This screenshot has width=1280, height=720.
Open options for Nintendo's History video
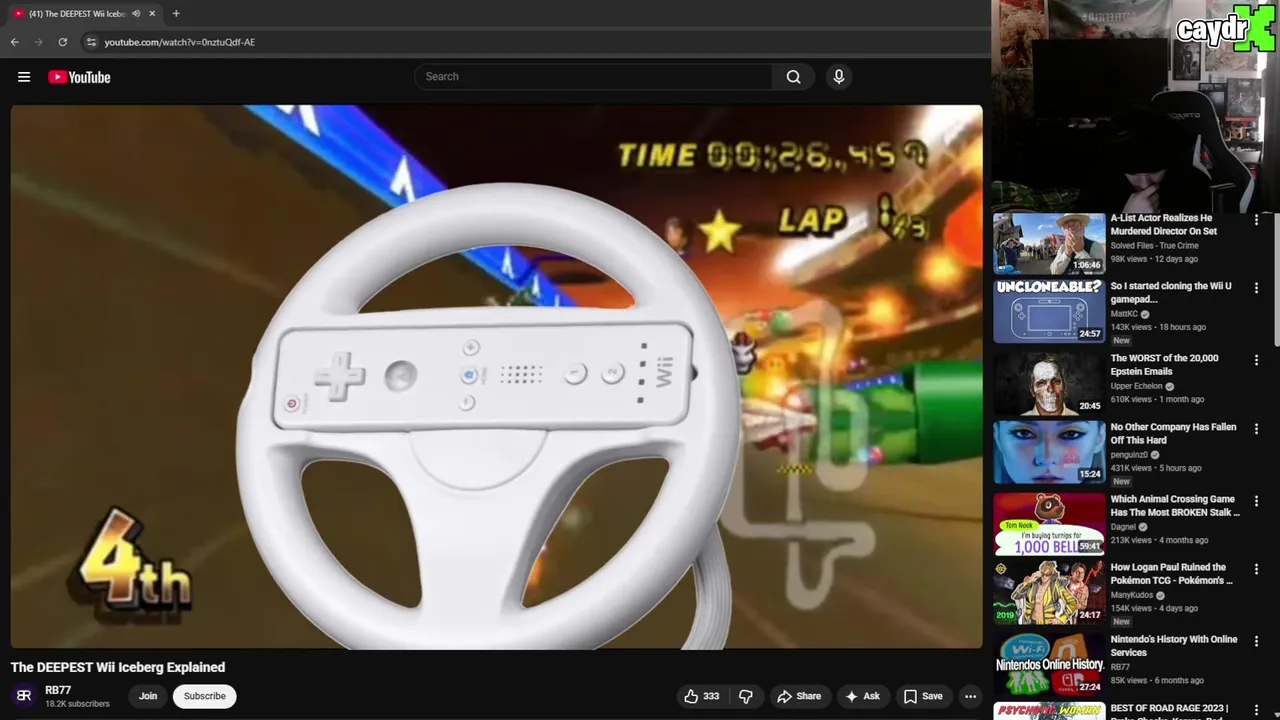click(1256, 640)
